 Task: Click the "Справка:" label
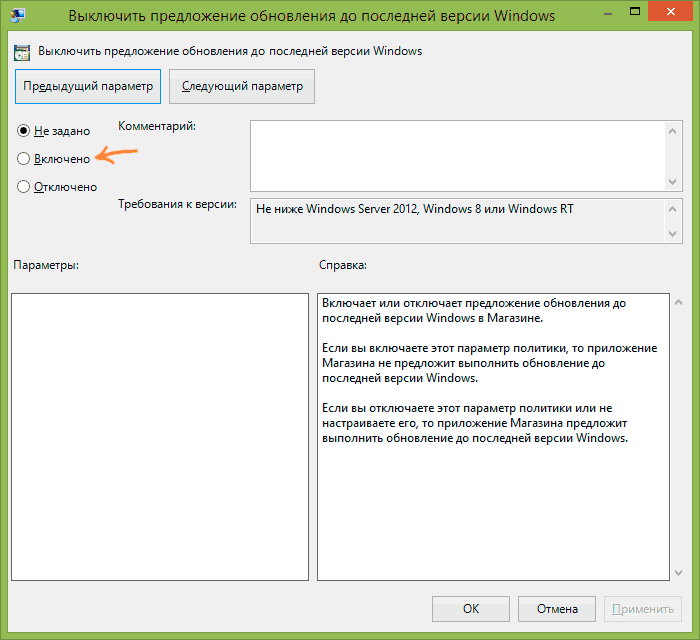click(x=343, y=265)
